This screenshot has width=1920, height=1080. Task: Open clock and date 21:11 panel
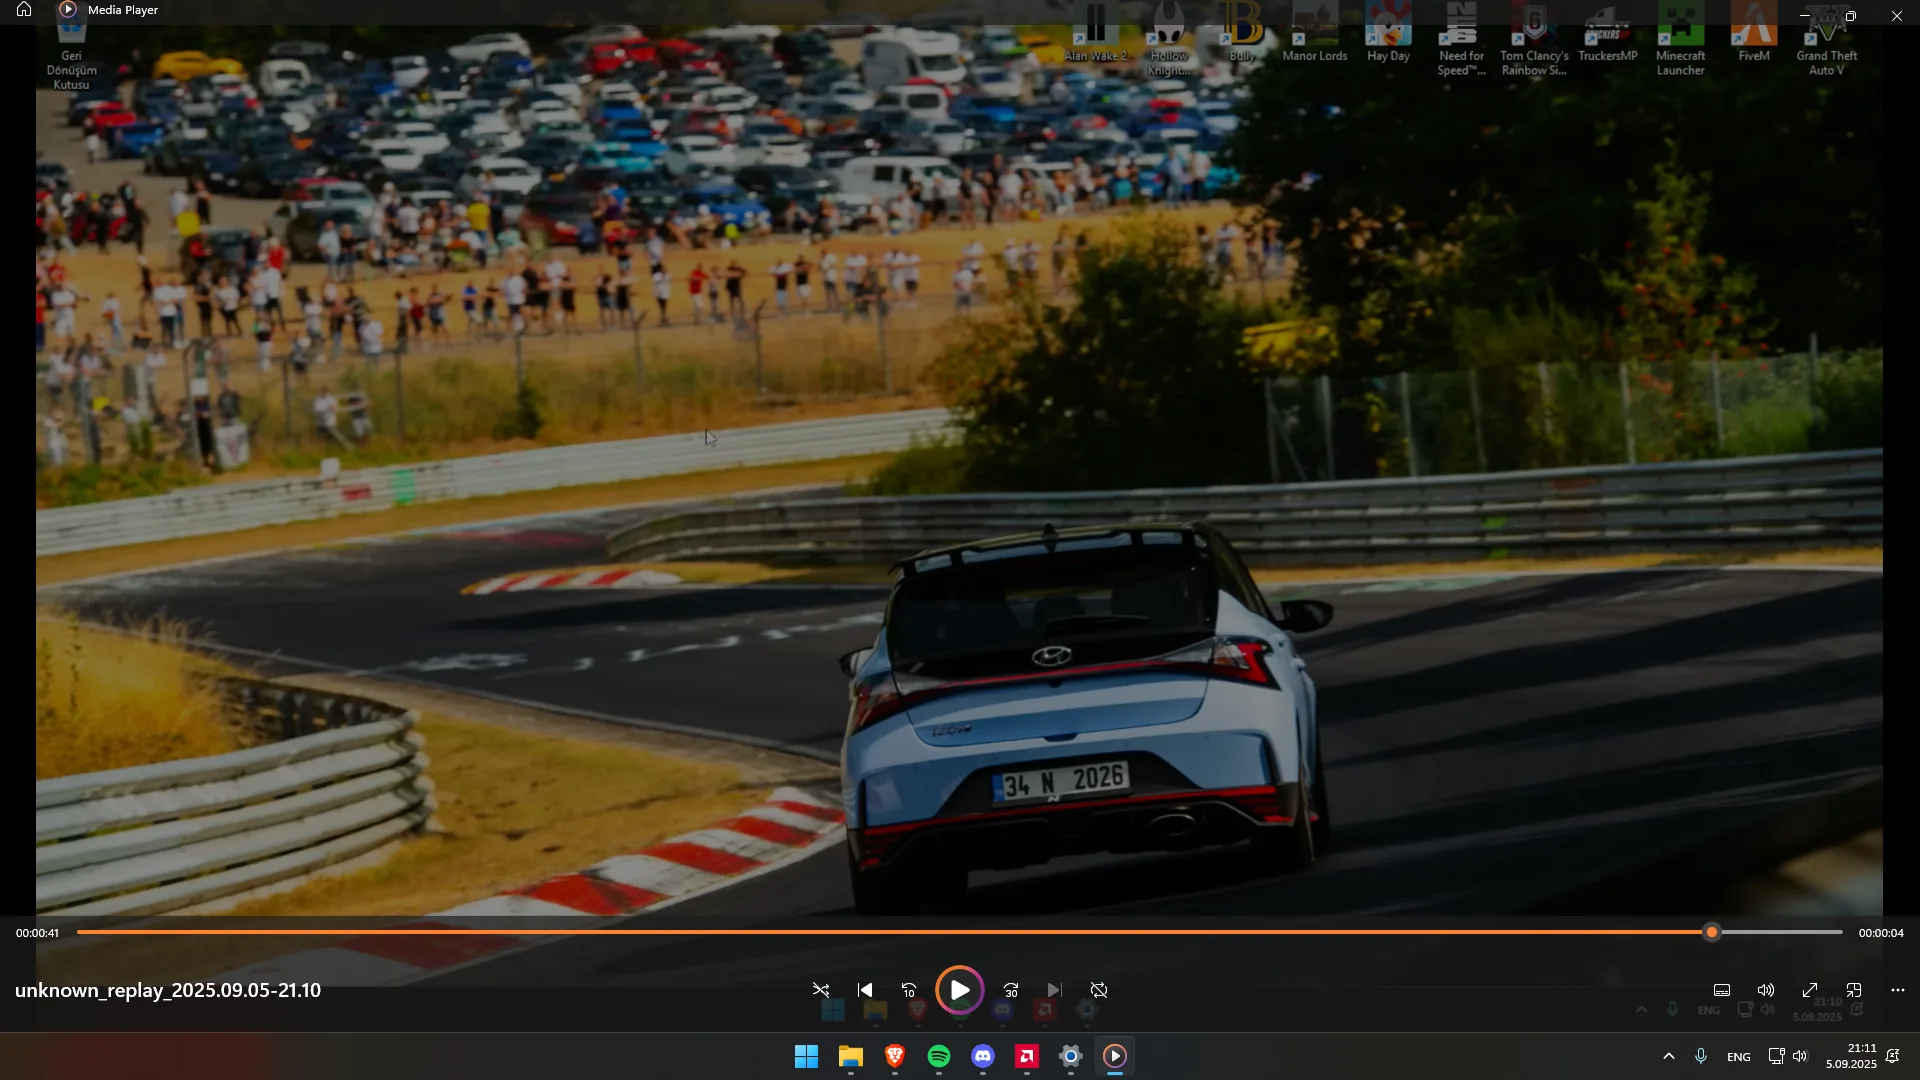(1852, 1057)
